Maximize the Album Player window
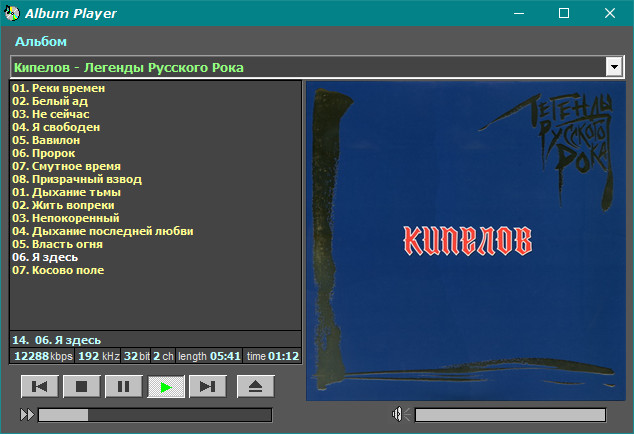The width and height of the screenshot is (634, 434). [564, 13]
